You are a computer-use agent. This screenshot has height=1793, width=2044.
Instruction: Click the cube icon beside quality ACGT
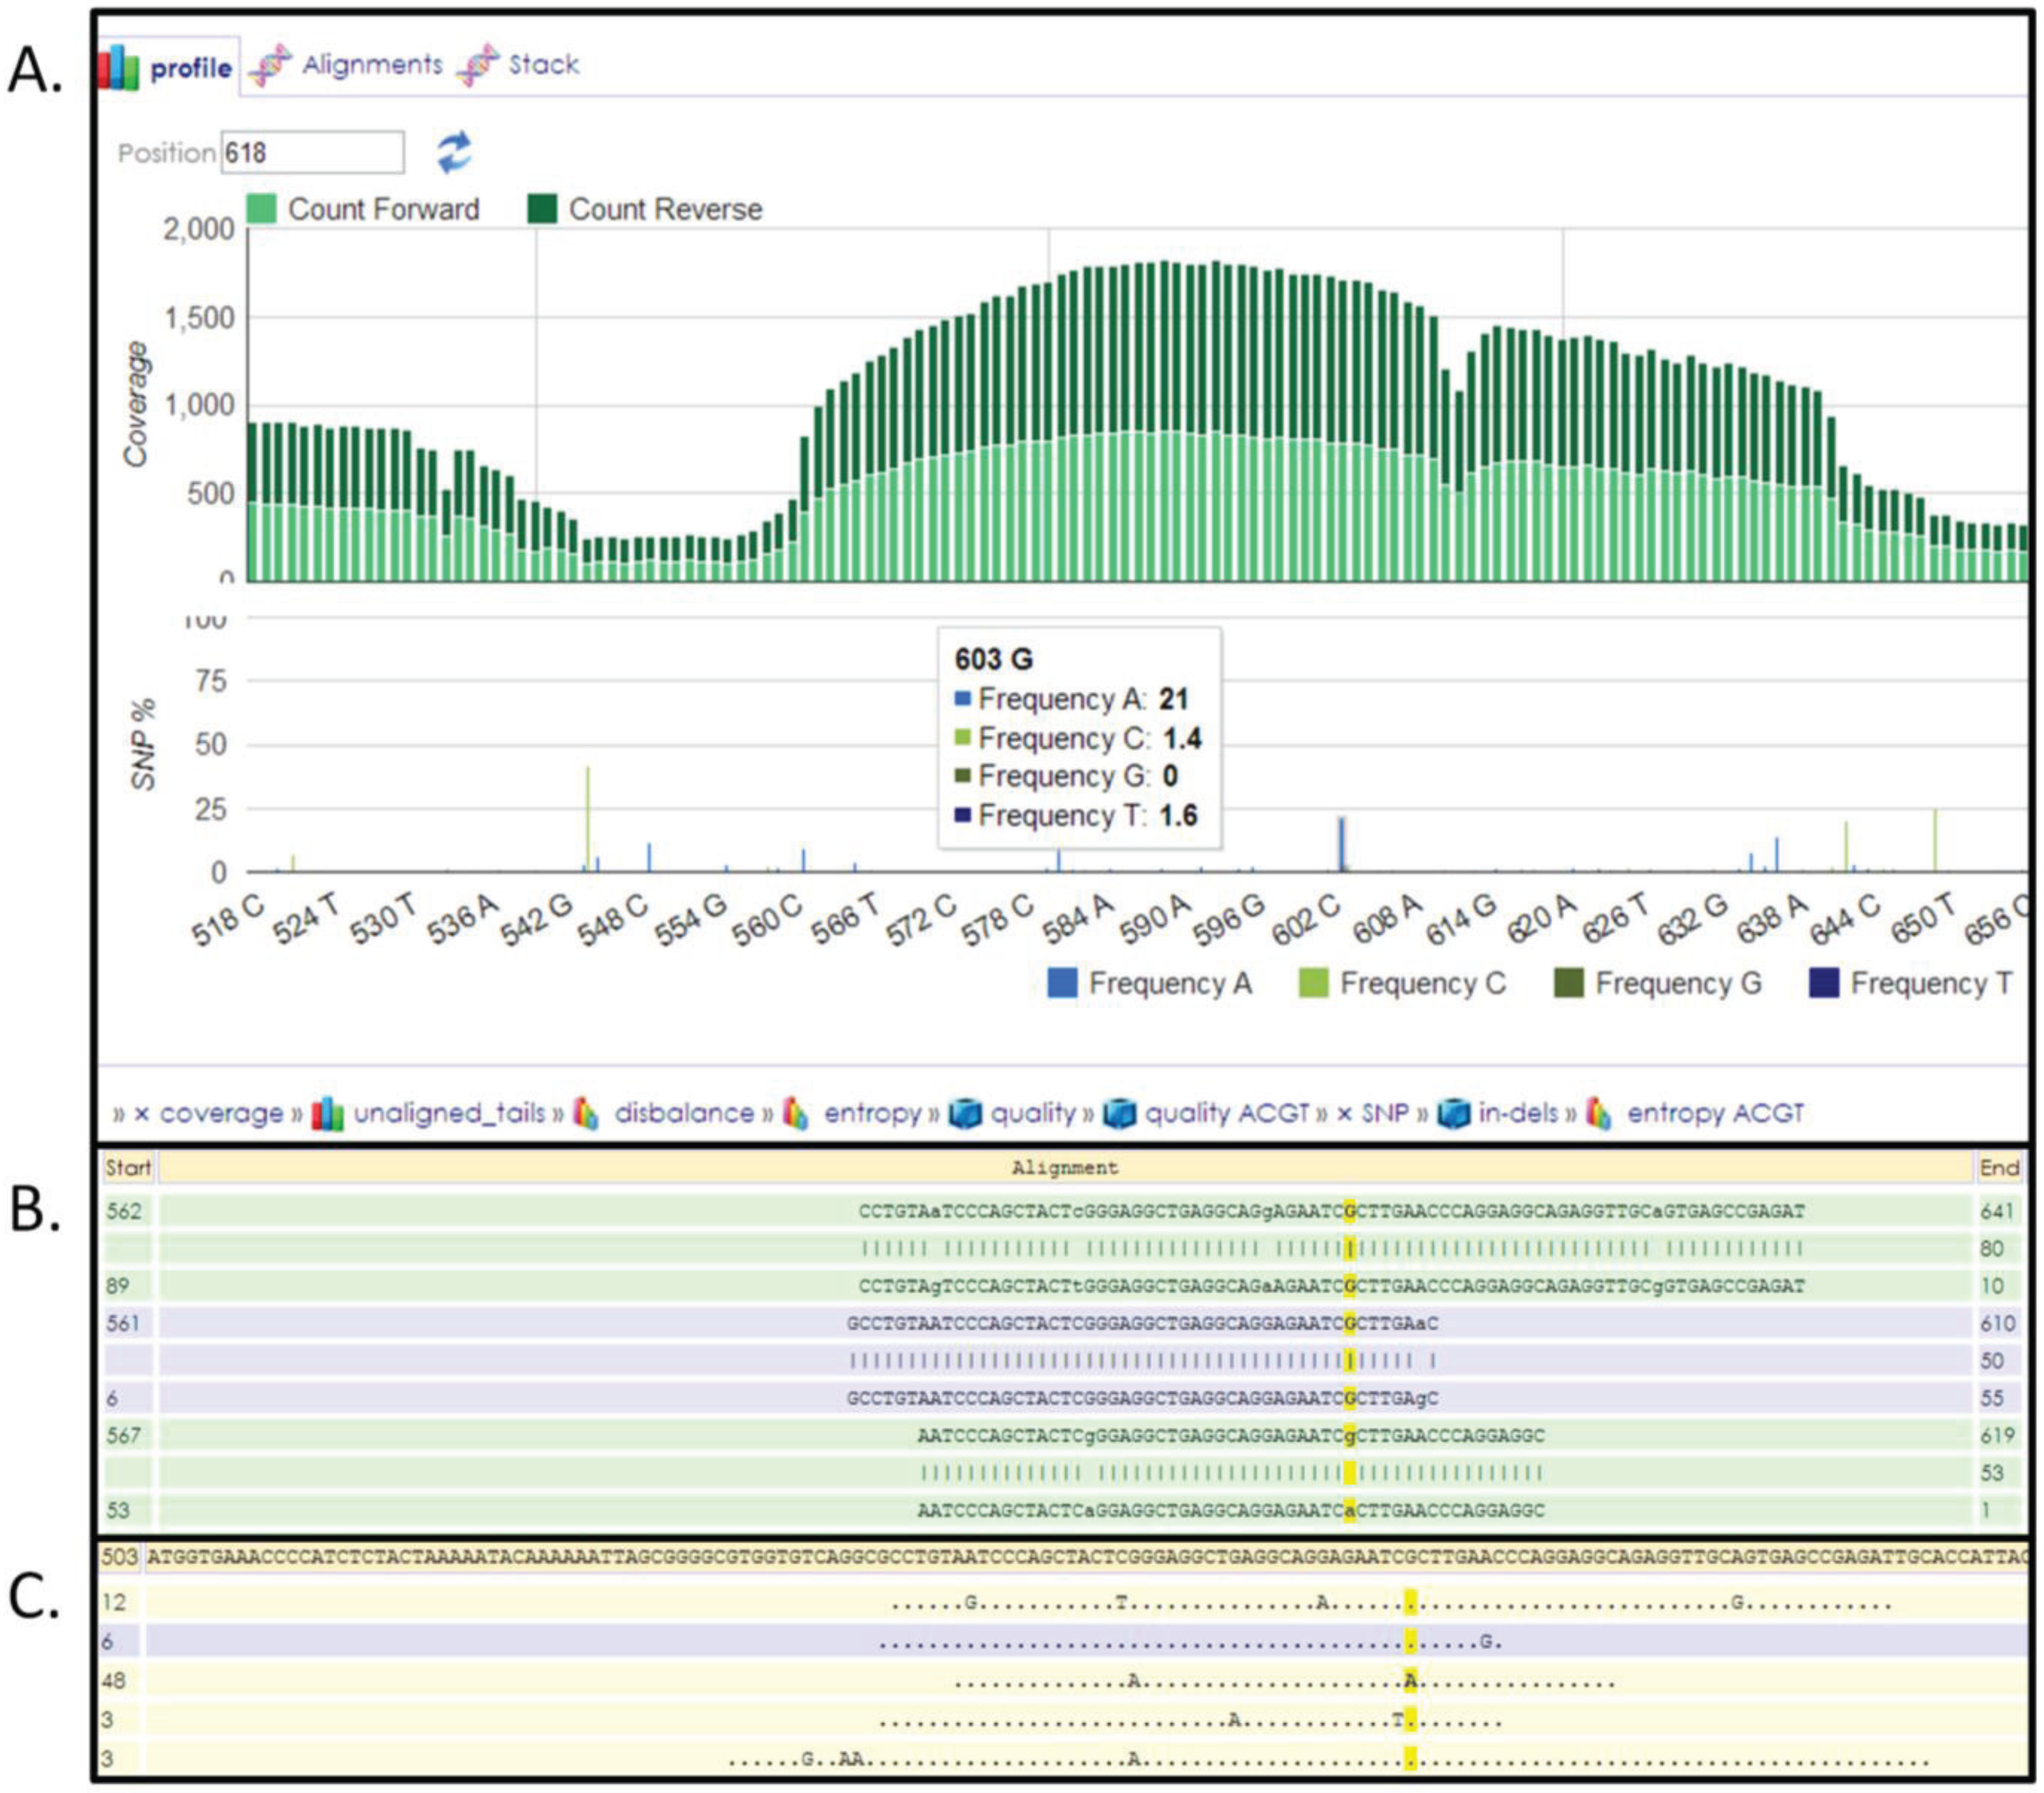pyautogui.click(x=1119, y=1114)
